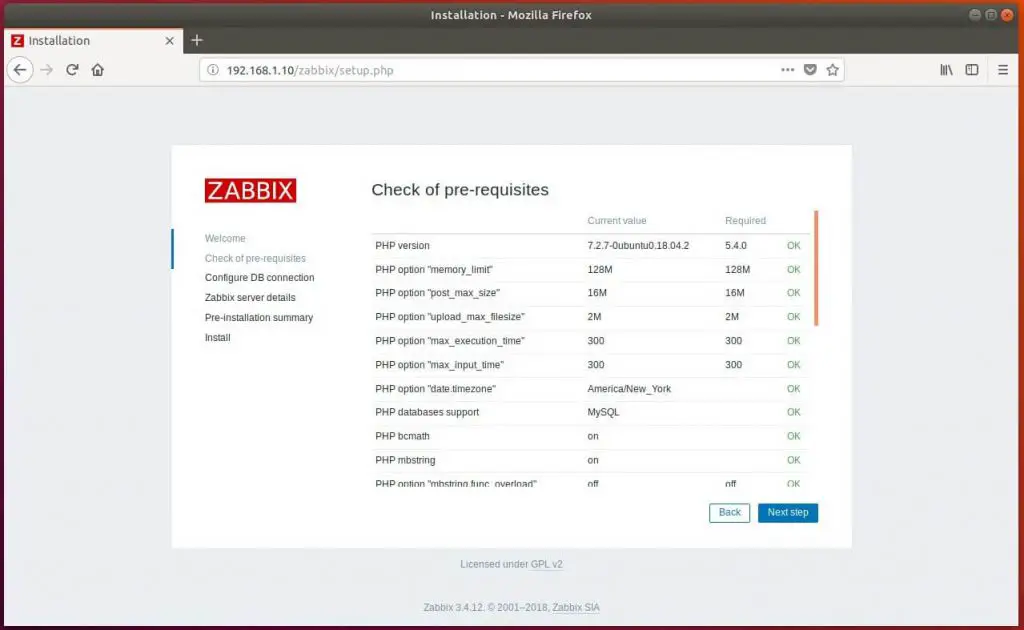Image resolution: width=1024 pixels, height=630 pixels.
Task: Click PHP mbstring row label
Action: 405,460
